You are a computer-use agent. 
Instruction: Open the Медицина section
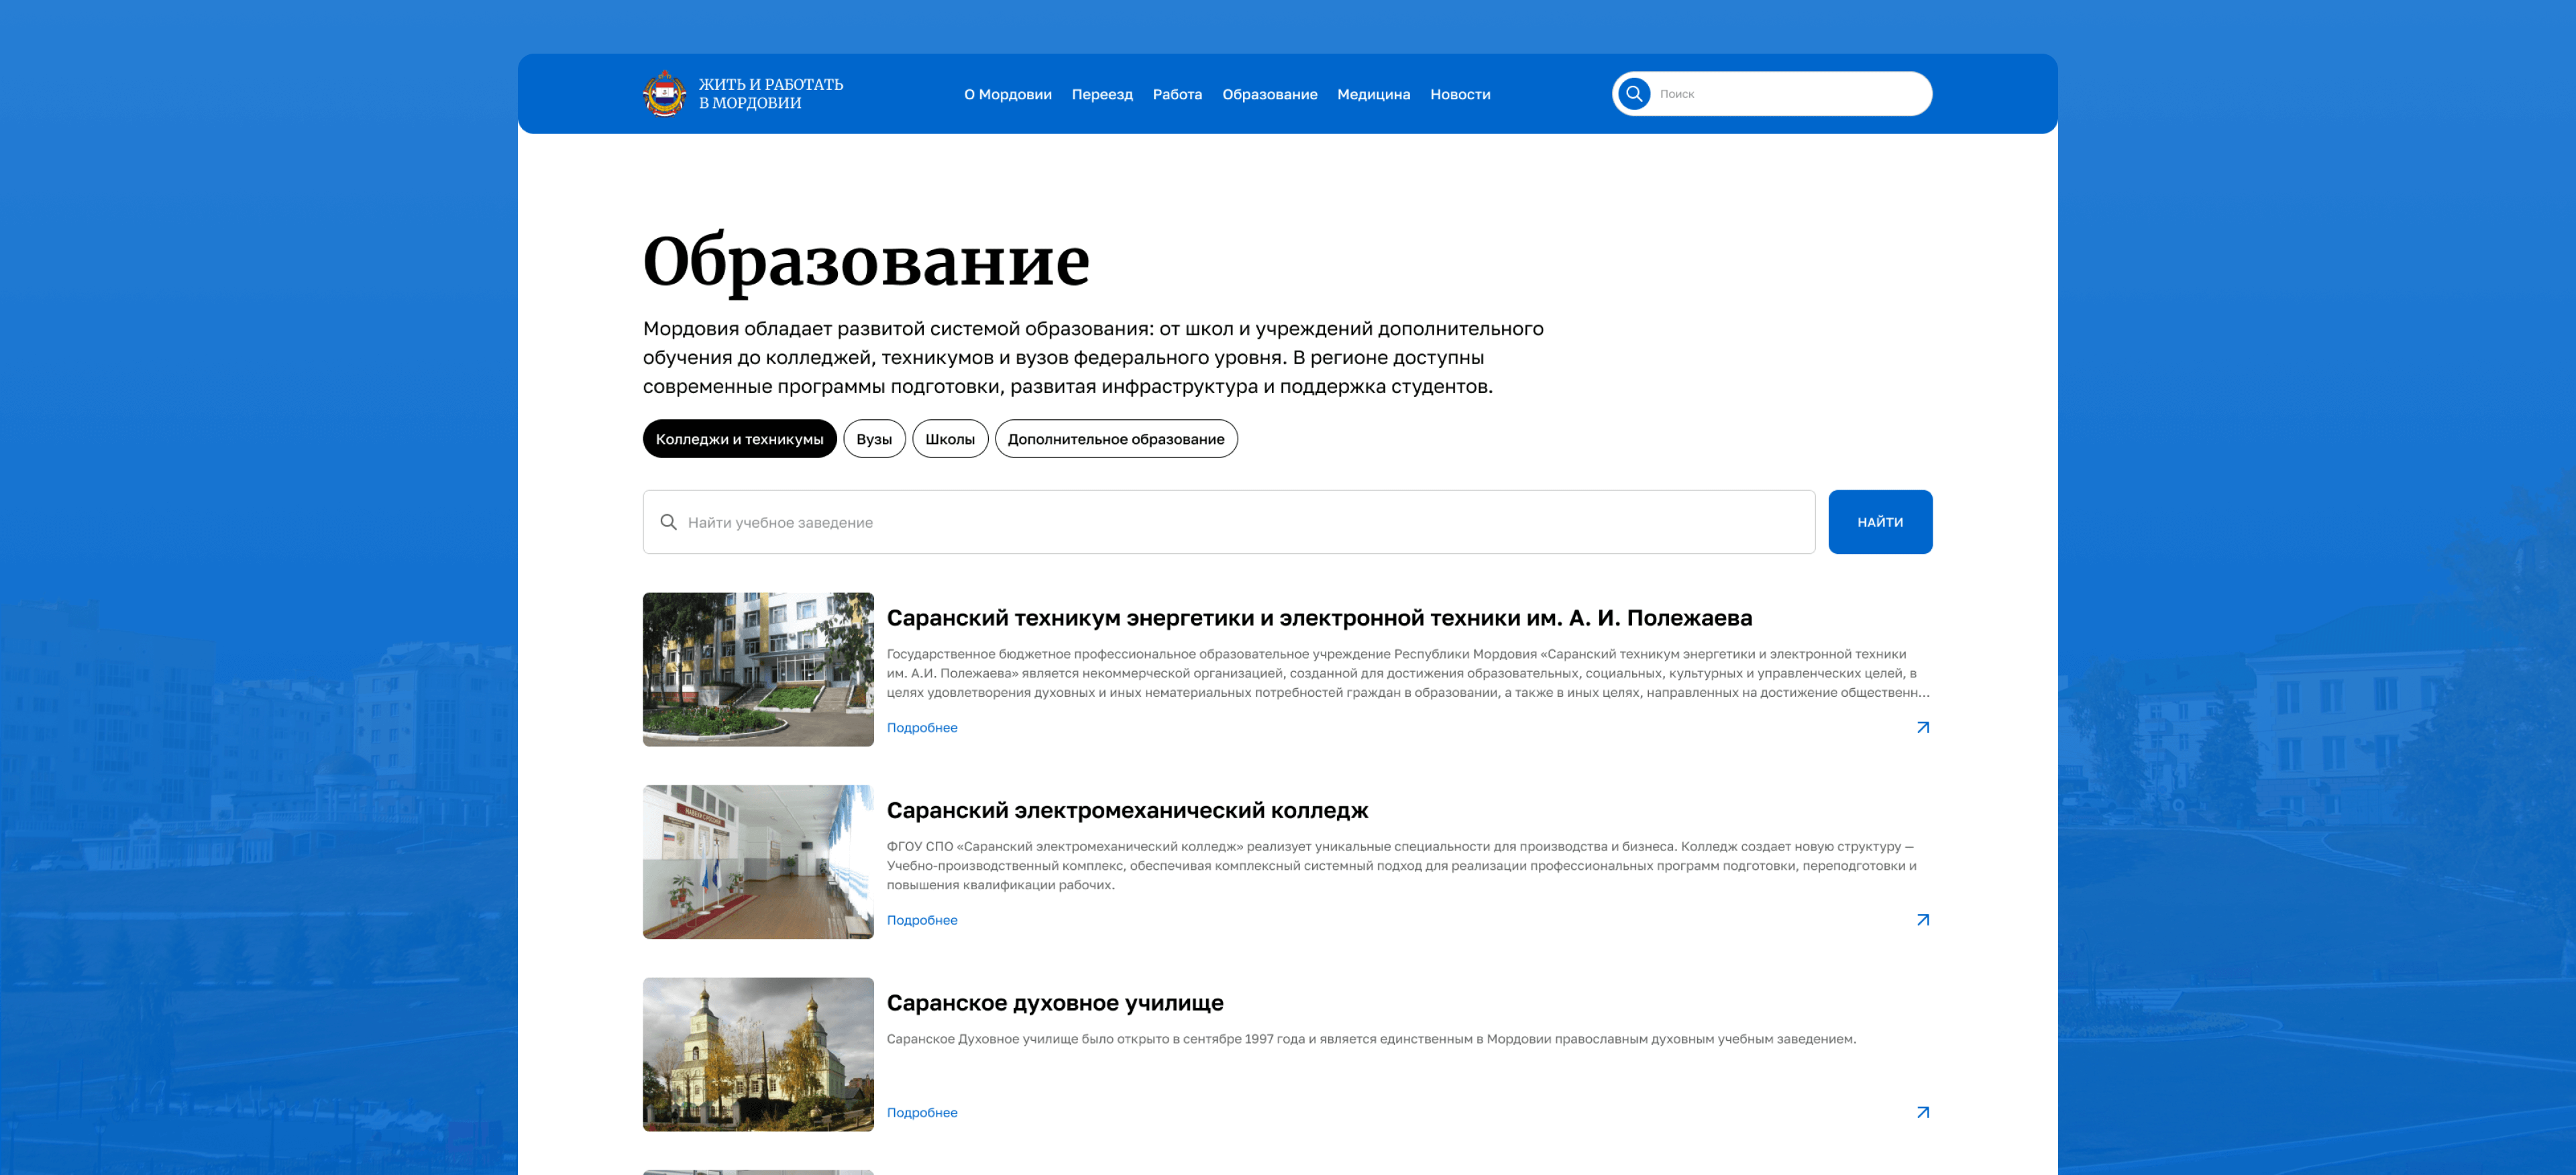[1373, 94]
